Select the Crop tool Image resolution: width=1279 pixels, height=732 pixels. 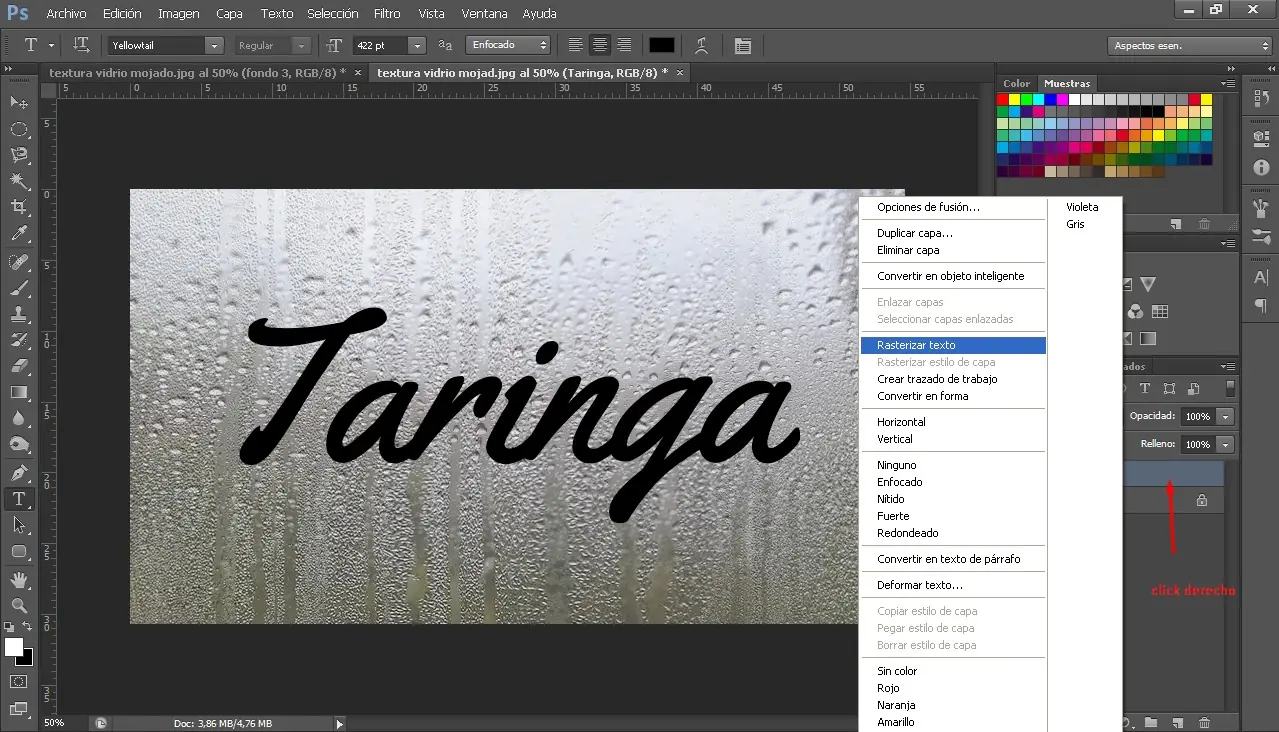click(x=19, y=207)
